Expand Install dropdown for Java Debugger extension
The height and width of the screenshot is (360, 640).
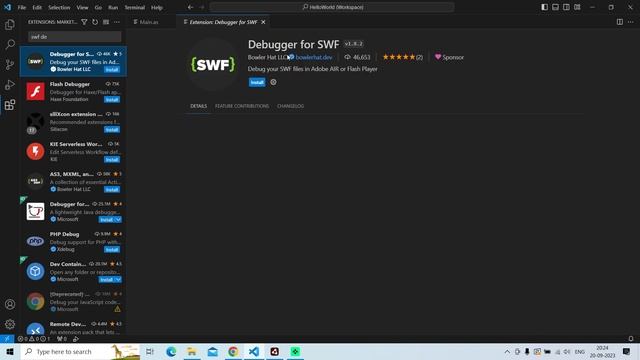[x=118, y=220]
